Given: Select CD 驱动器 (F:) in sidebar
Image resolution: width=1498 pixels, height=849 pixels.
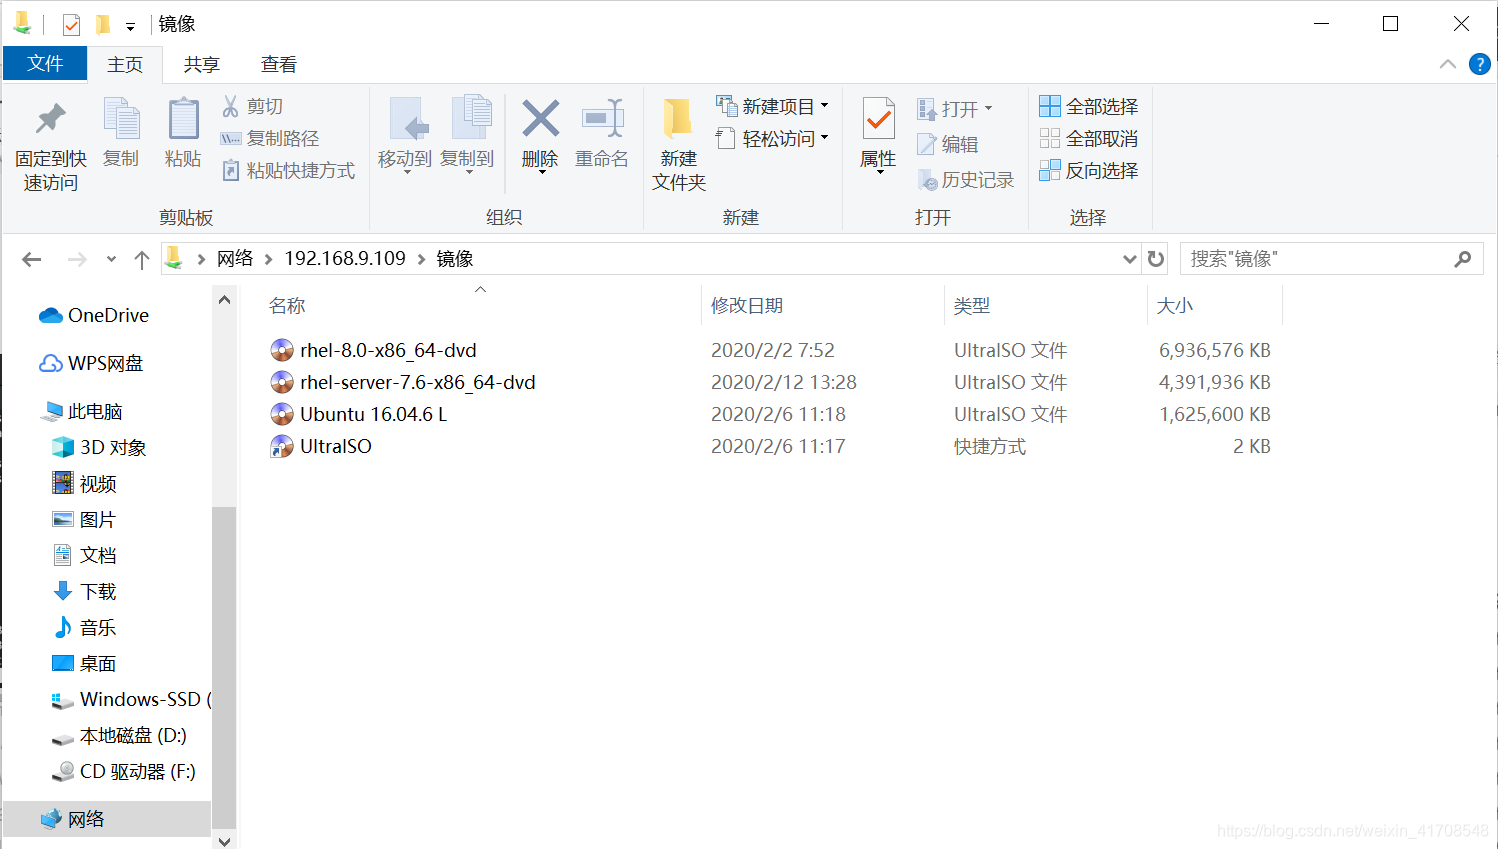Looking at the screenshot, I should click(x=124, y=771).
